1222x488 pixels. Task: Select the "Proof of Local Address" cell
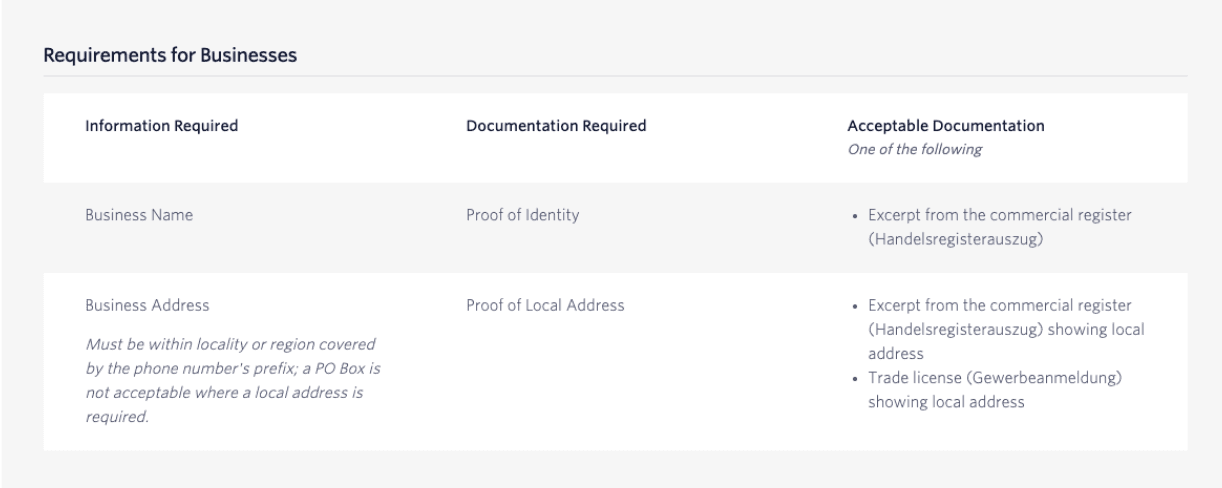click(x=546, y=304)
